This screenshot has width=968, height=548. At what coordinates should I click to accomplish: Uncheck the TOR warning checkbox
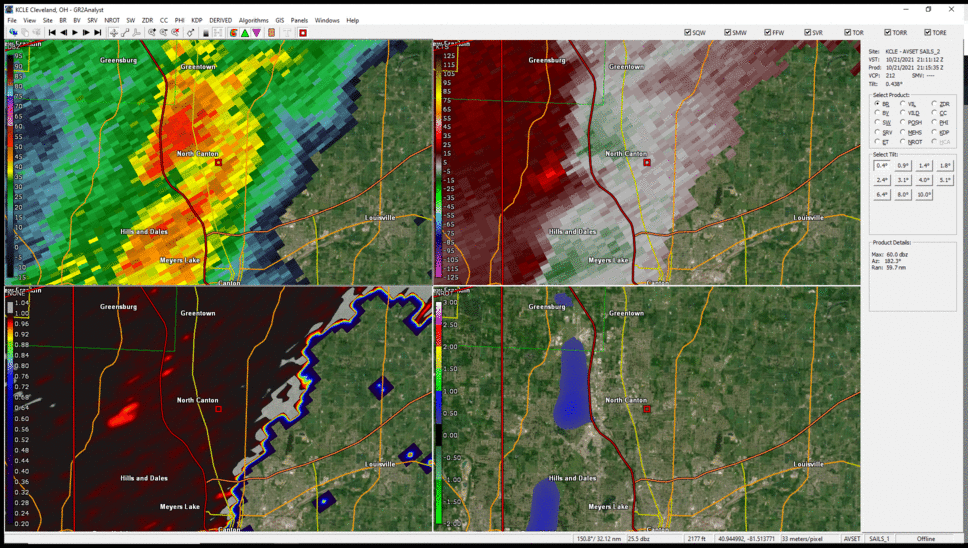coord(848,33)
